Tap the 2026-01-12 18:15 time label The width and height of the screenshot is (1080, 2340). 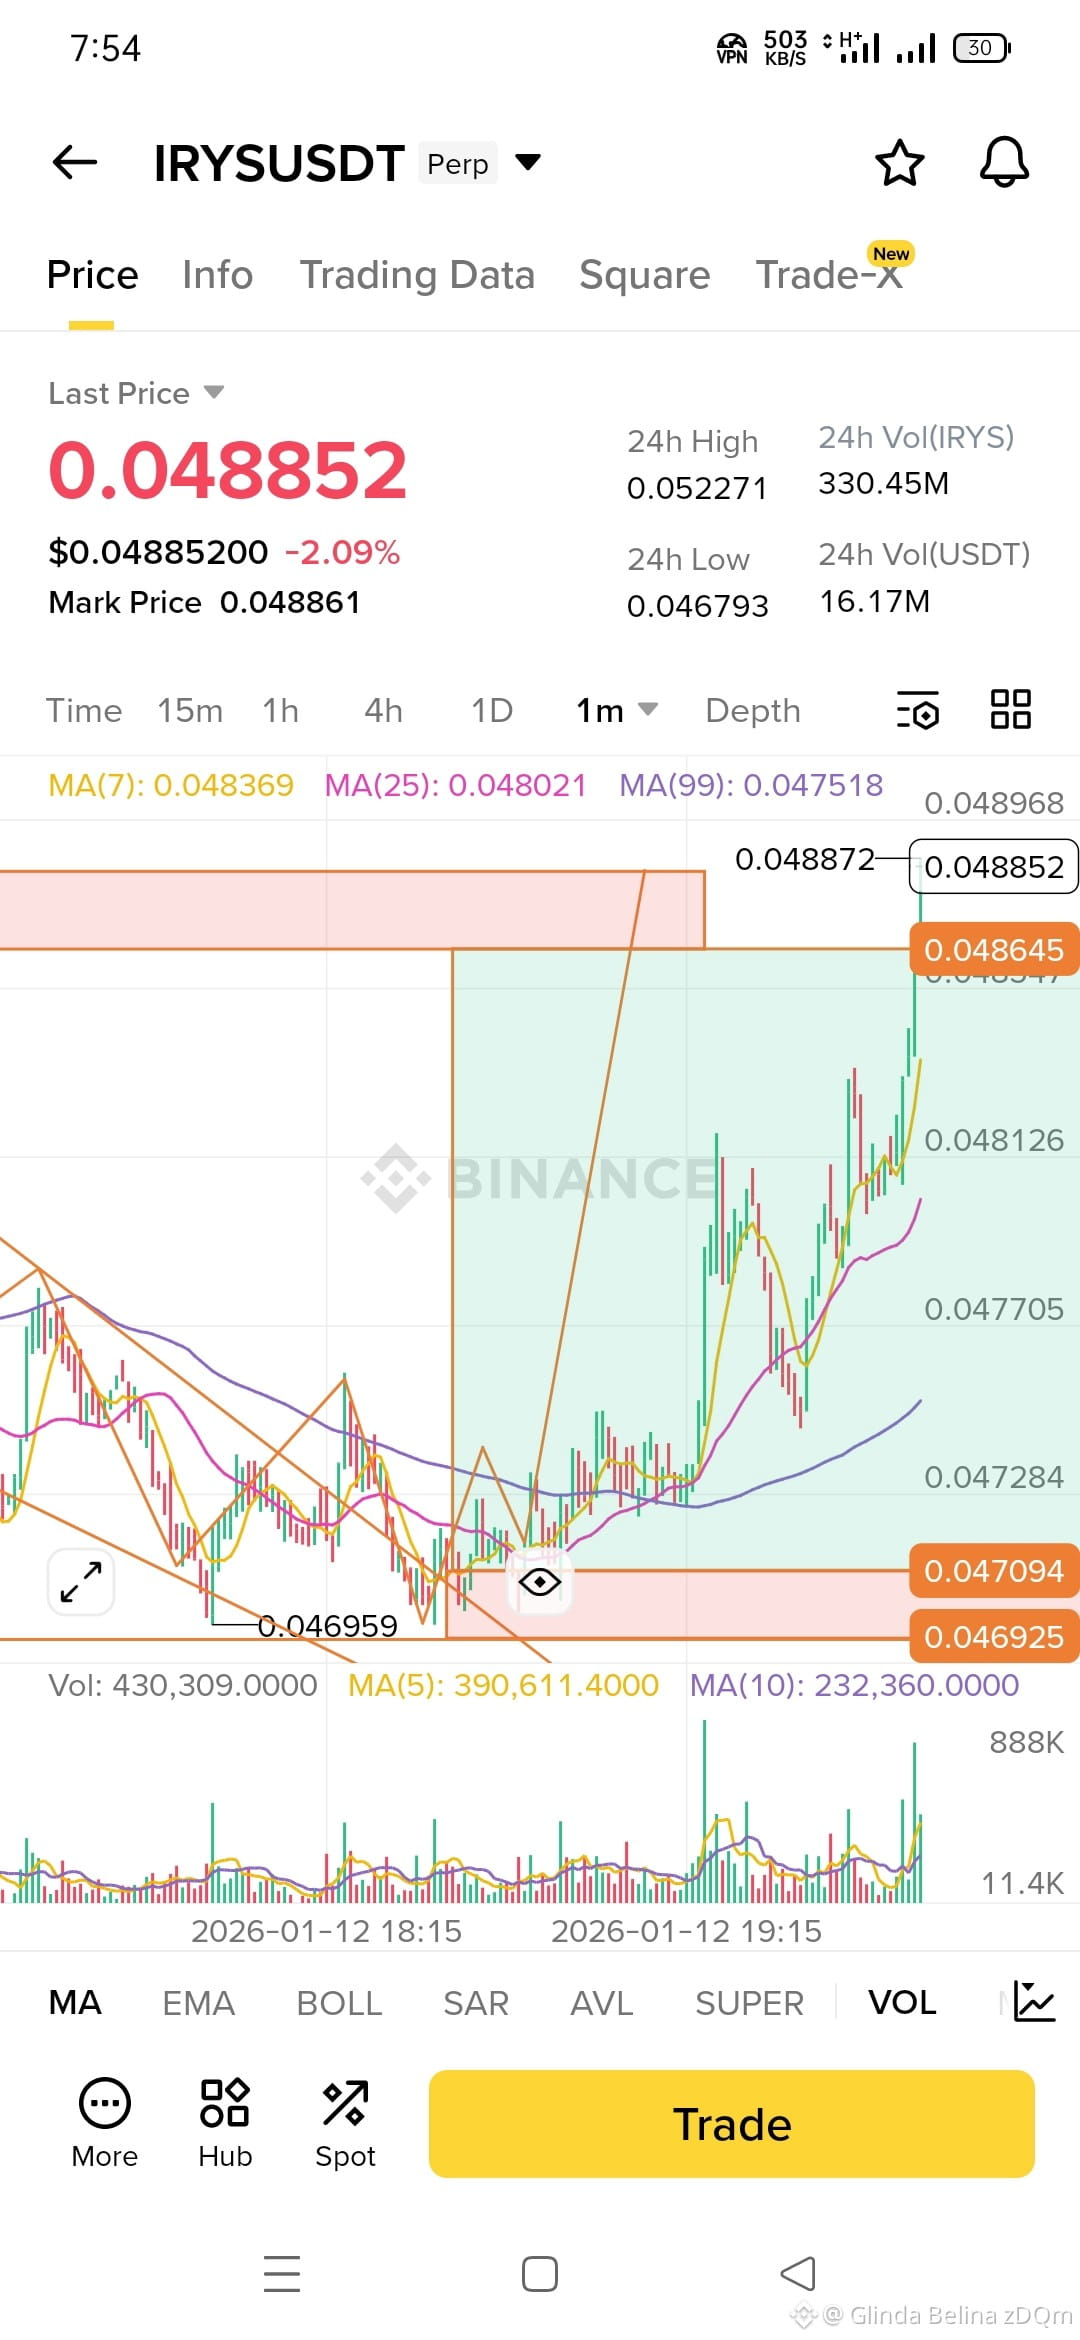click(326, 1931)
